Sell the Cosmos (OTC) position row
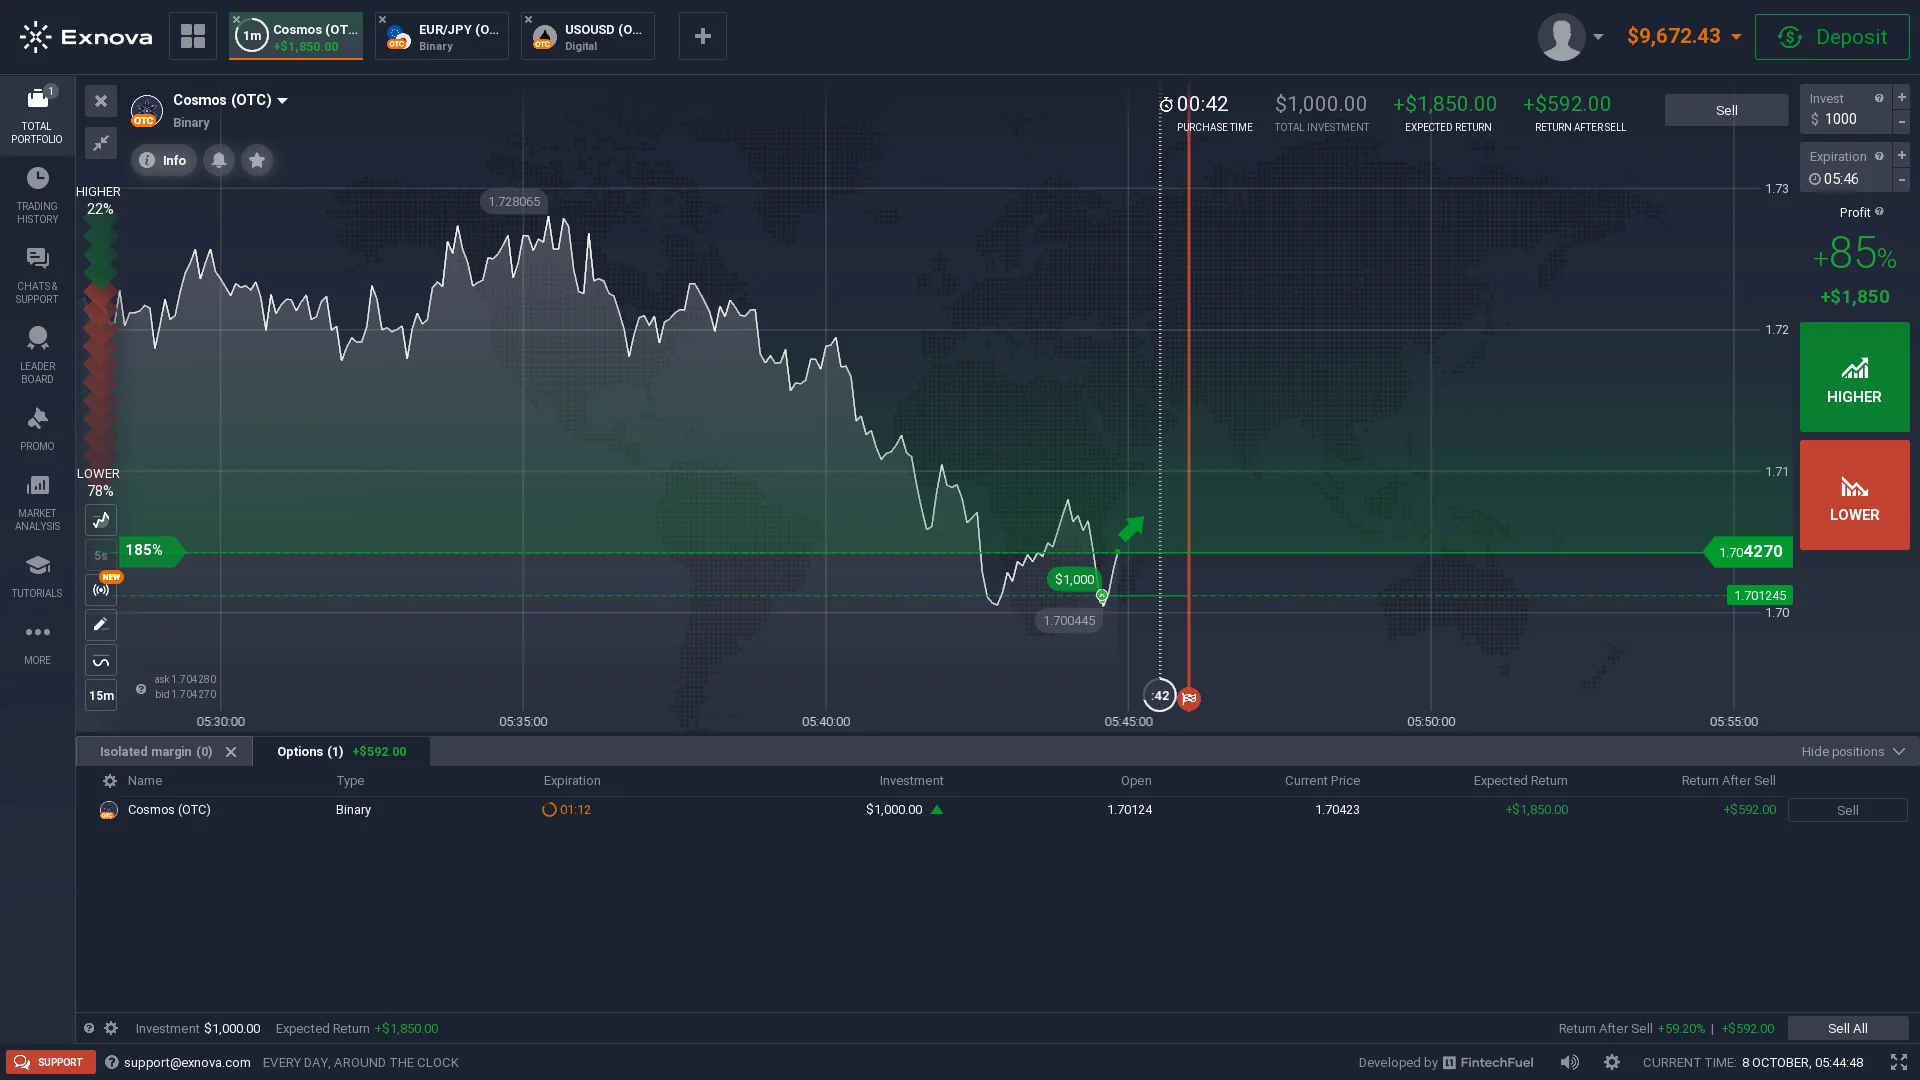The width and height of the screenshot is (1920, 1080). click(x=1847, y=810)
